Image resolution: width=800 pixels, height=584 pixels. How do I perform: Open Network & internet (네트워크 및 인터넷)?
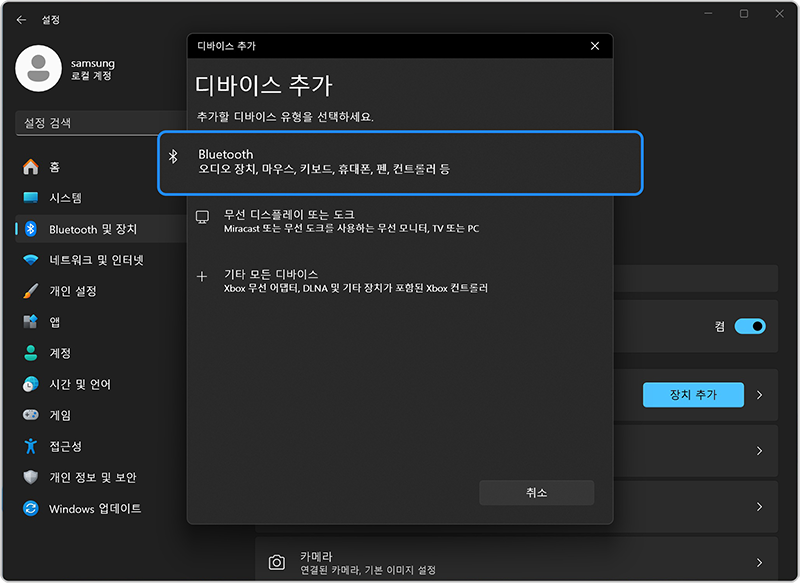101,260
